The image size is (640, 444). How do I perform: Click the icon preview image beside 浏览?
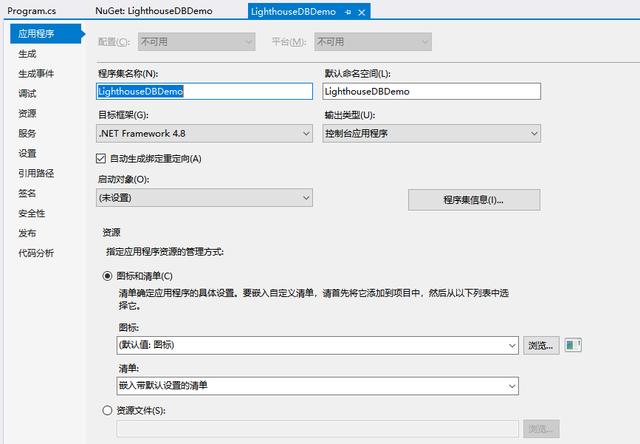pos(573,345)
